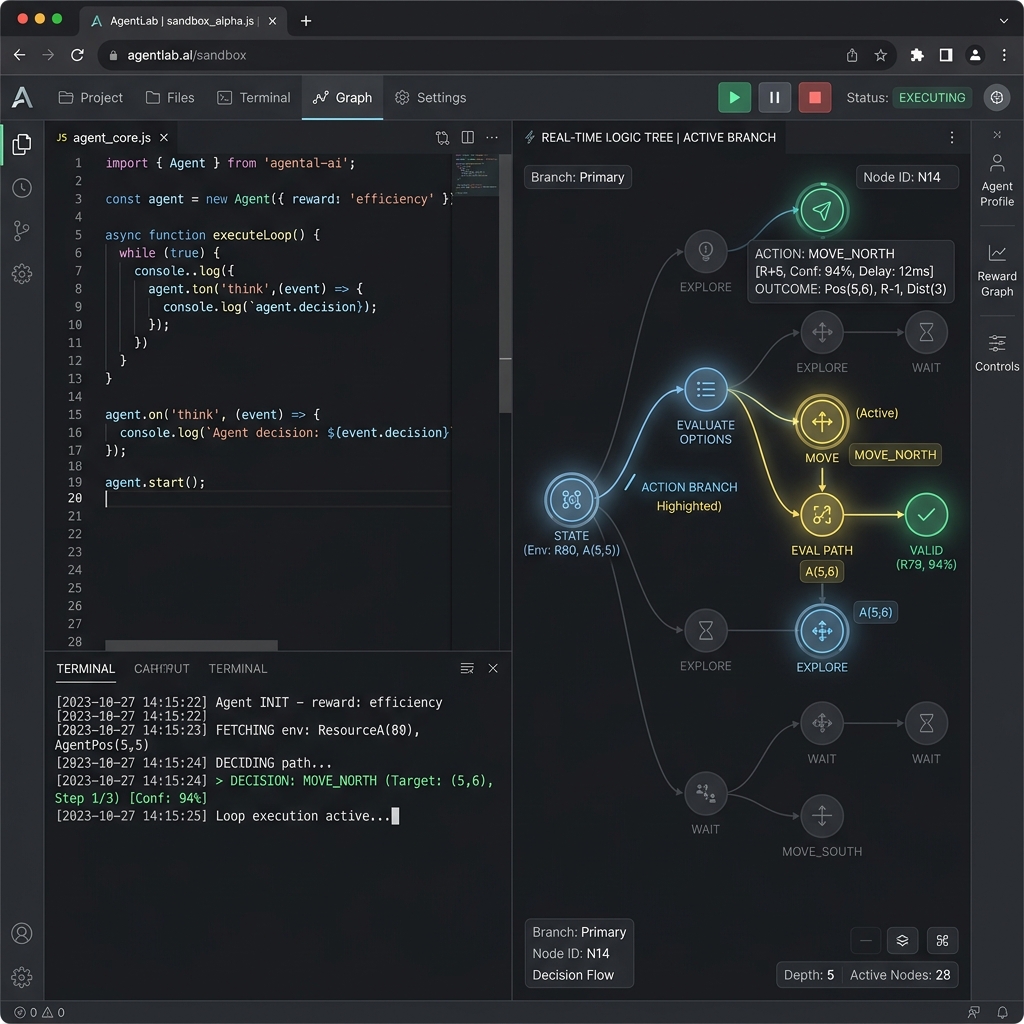Image resolution: width=1024 pixels, height=1024 pixels.
Task: Select the green VALID checkmark node
Action: (926, 515)
